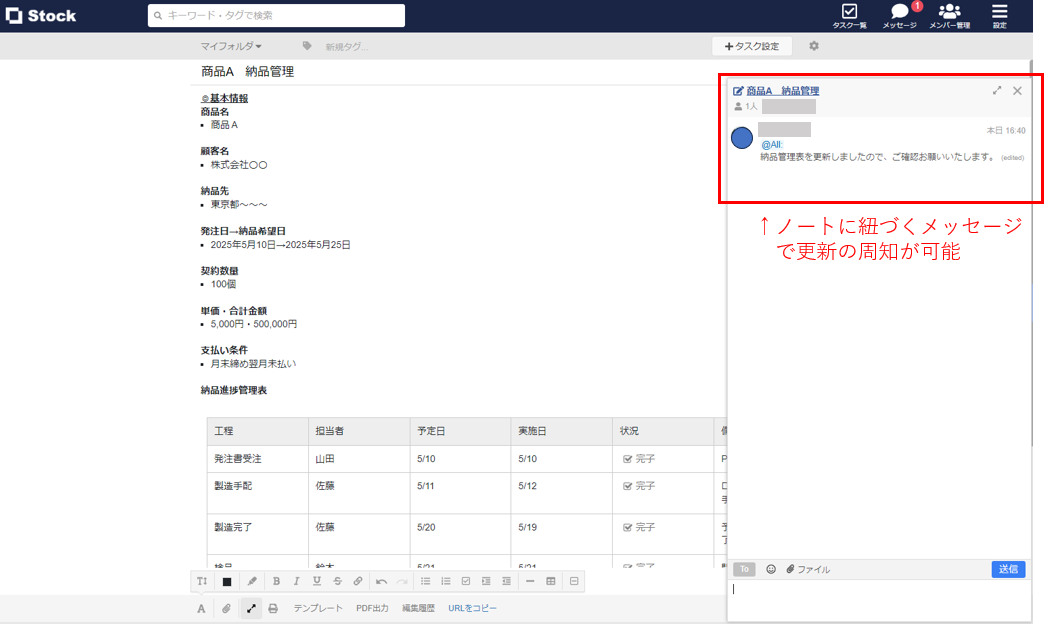Click the +タスク設定 button
1047x624 pixels.
point(752,46)
